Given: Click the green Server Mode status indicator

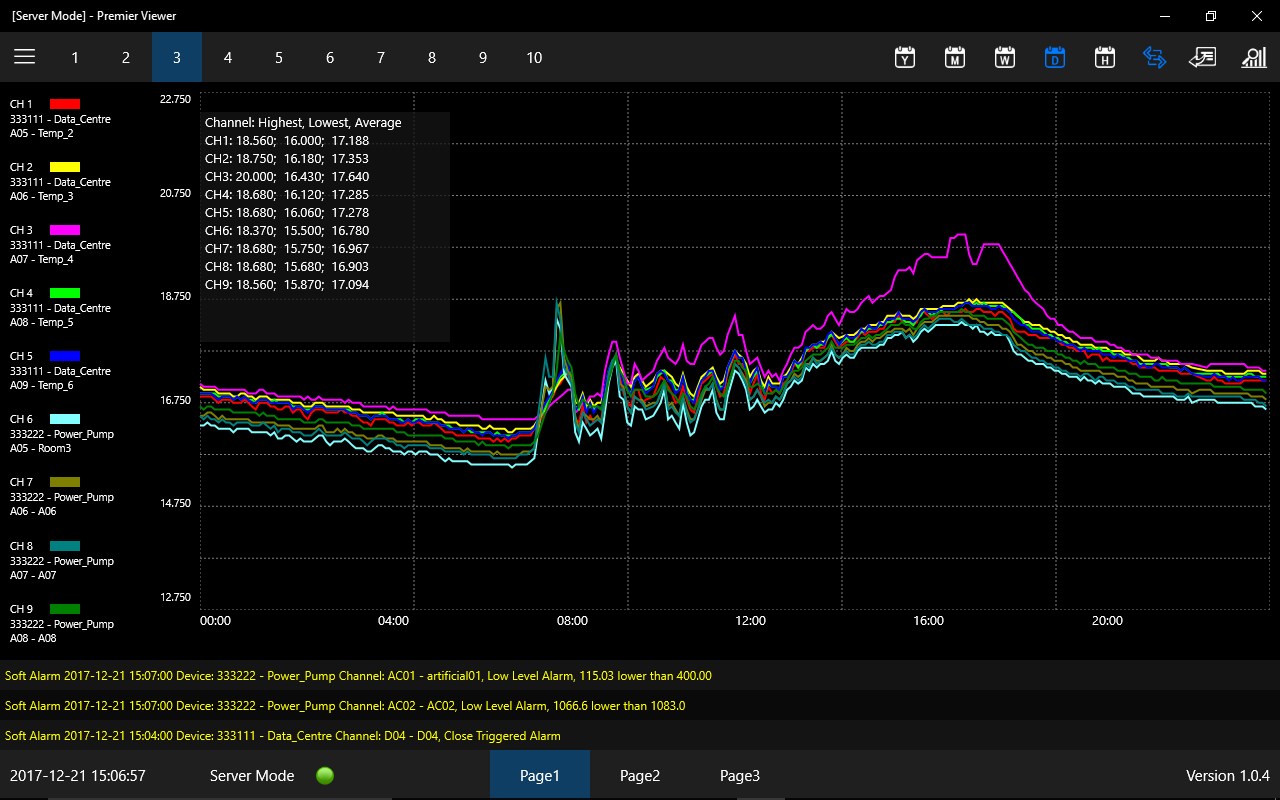Looking at the screenshot, I should coord(325,775).
